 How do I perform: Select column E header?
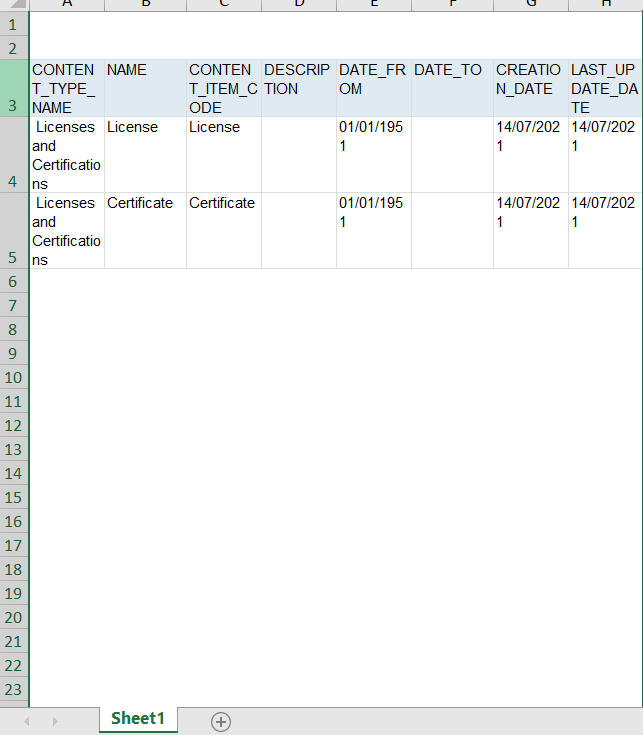pos(374,5)
